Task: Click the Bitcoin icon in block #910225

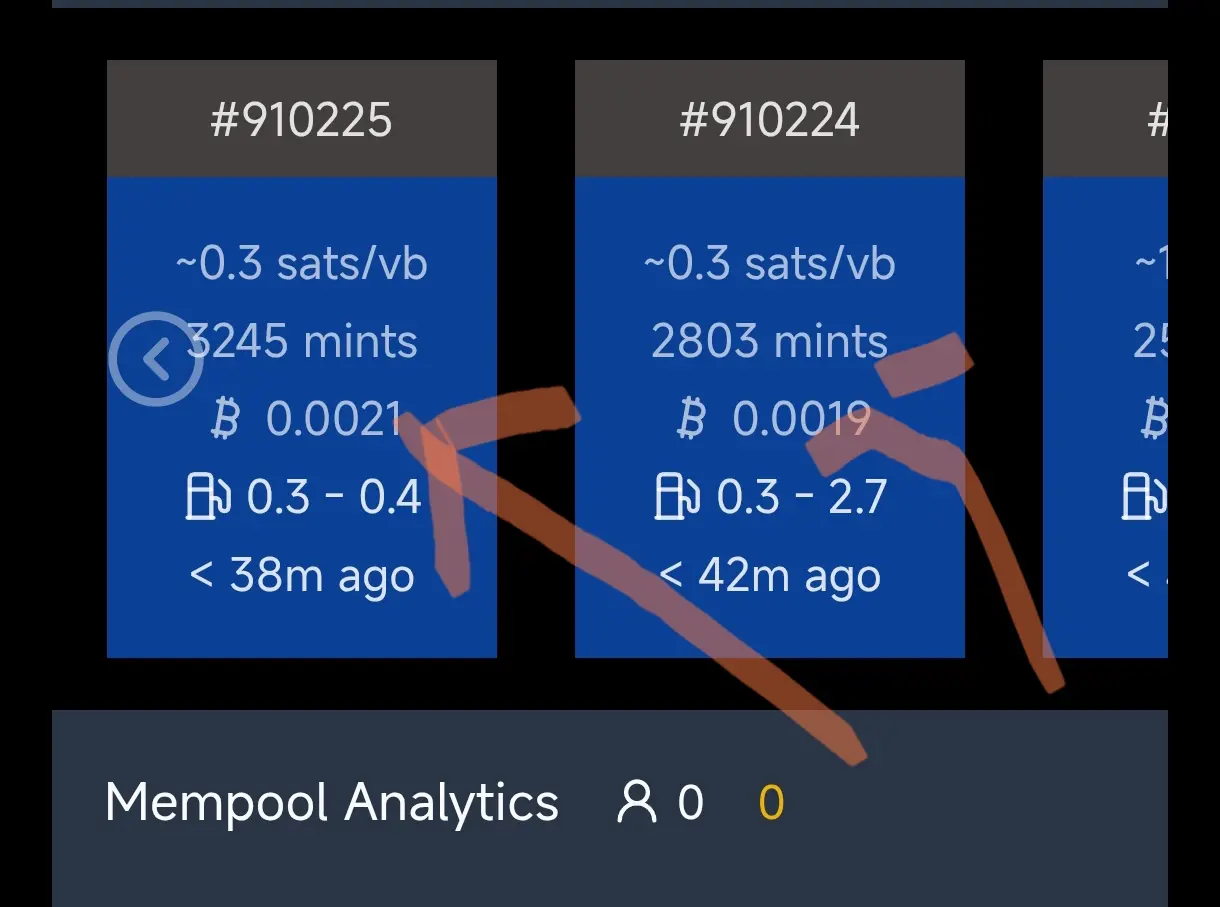Action: pyautogui.click(x=227, y=419)
